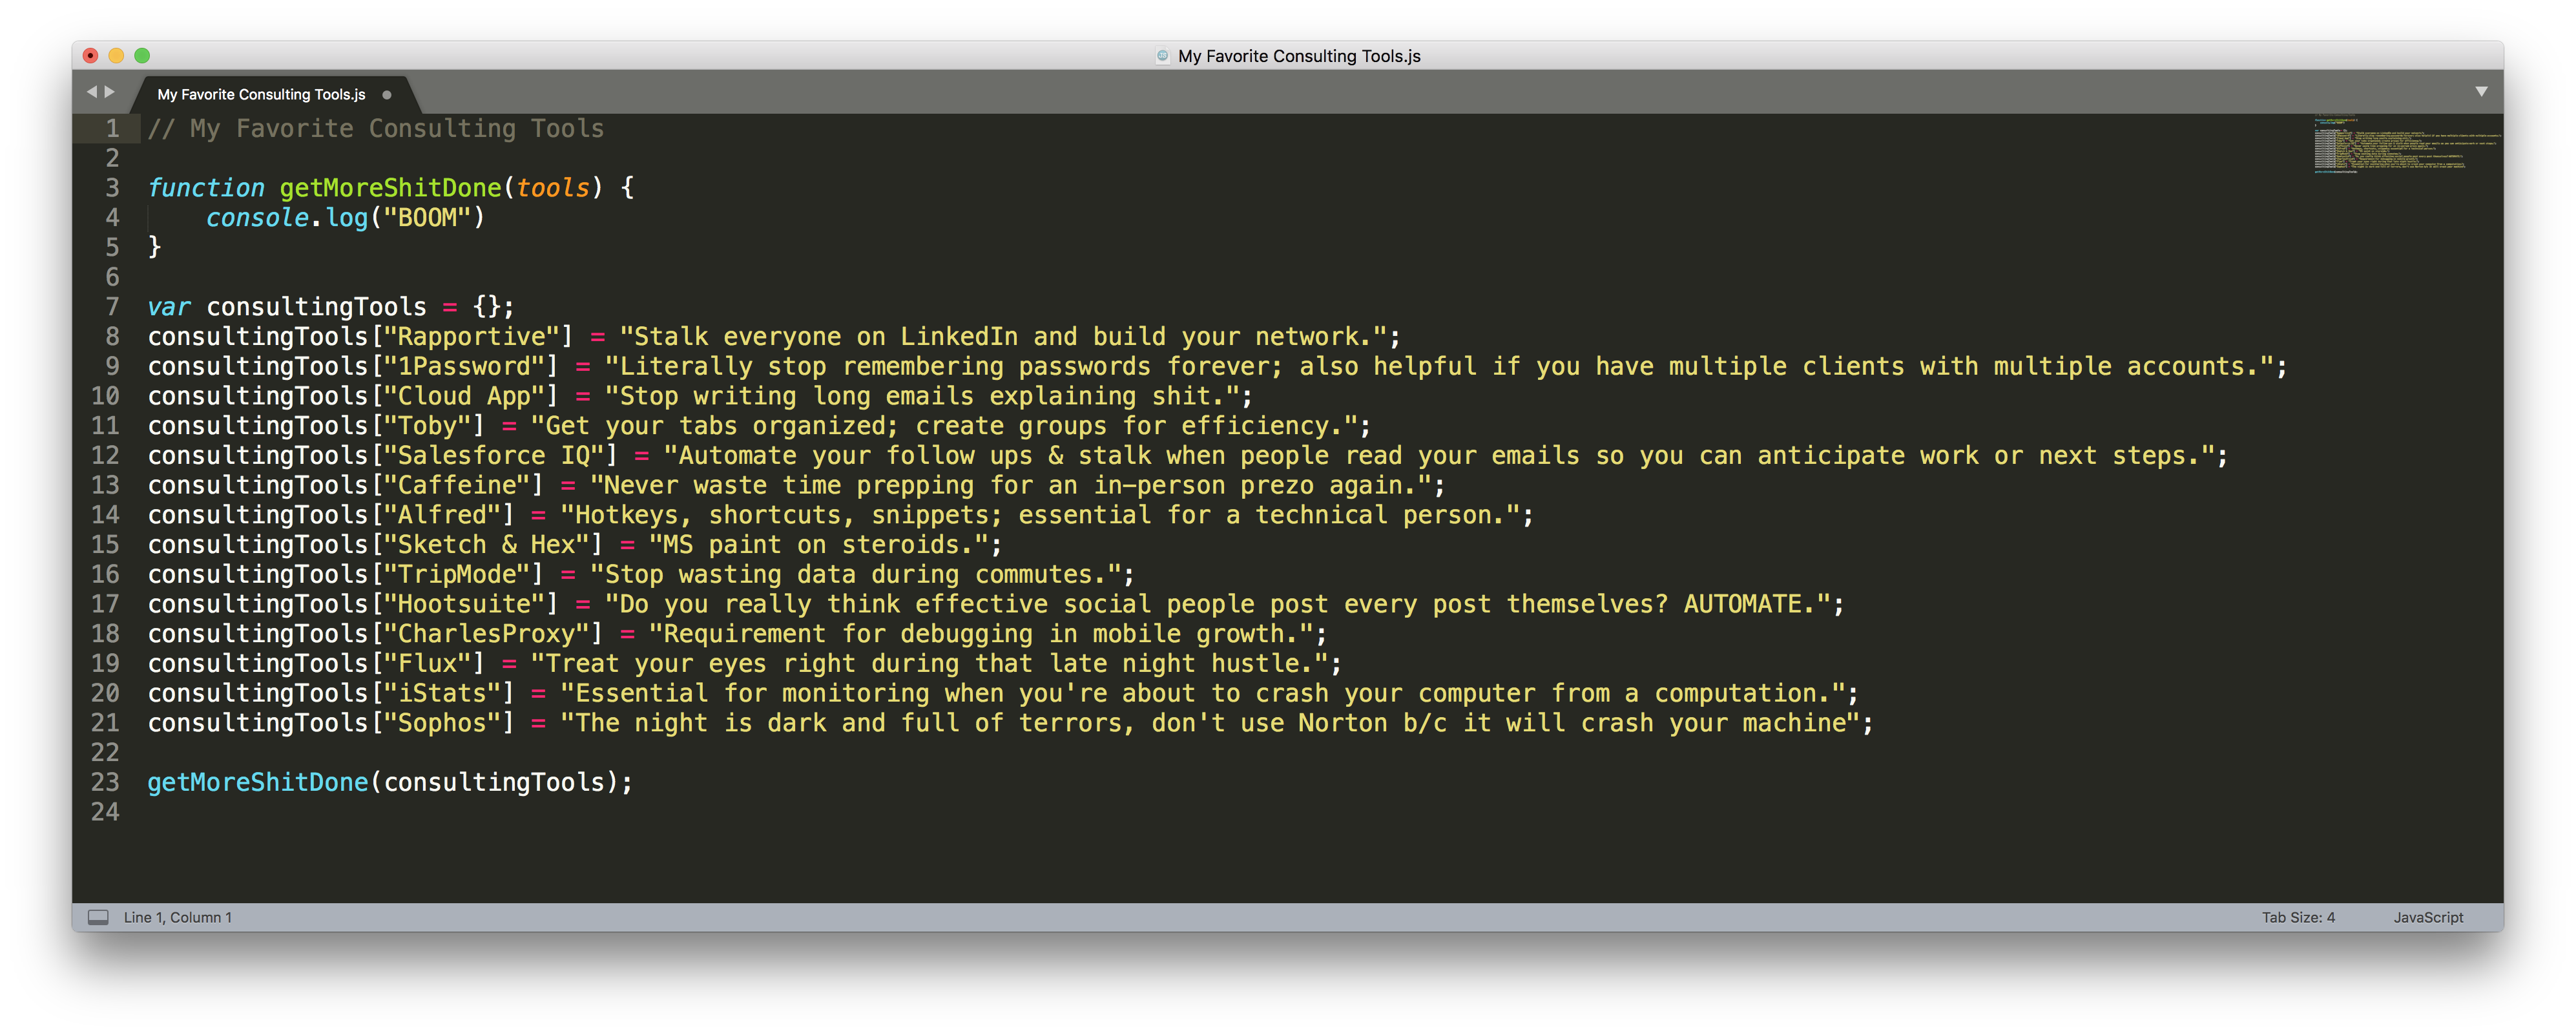Viewport: 2576px width, 1035px height.
Task: Click the word console on line 4
Action: (257, 218)
